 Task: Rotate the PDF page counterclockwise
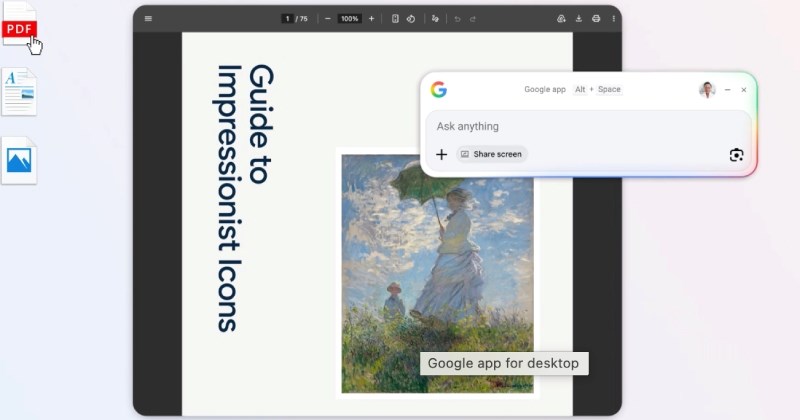pos(410,18)
